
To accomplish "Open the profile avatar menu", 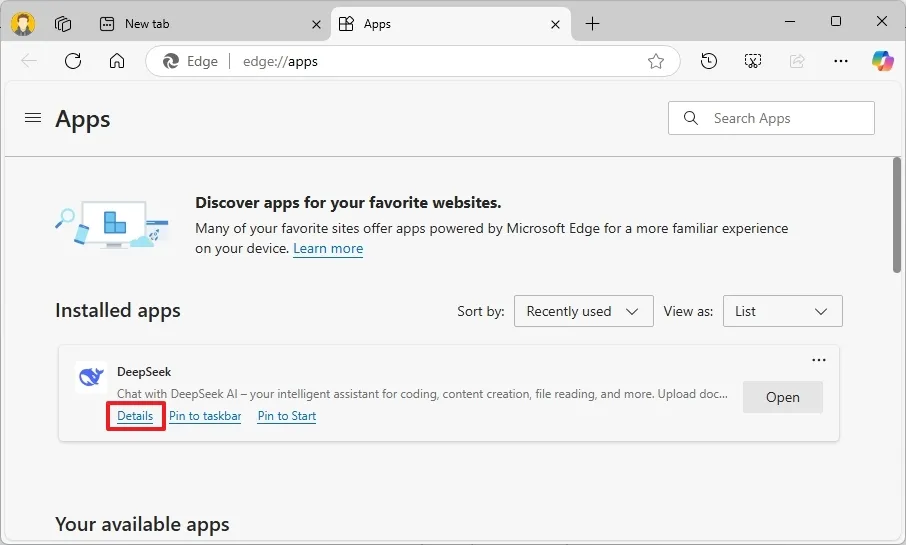I will coord(23,24).
